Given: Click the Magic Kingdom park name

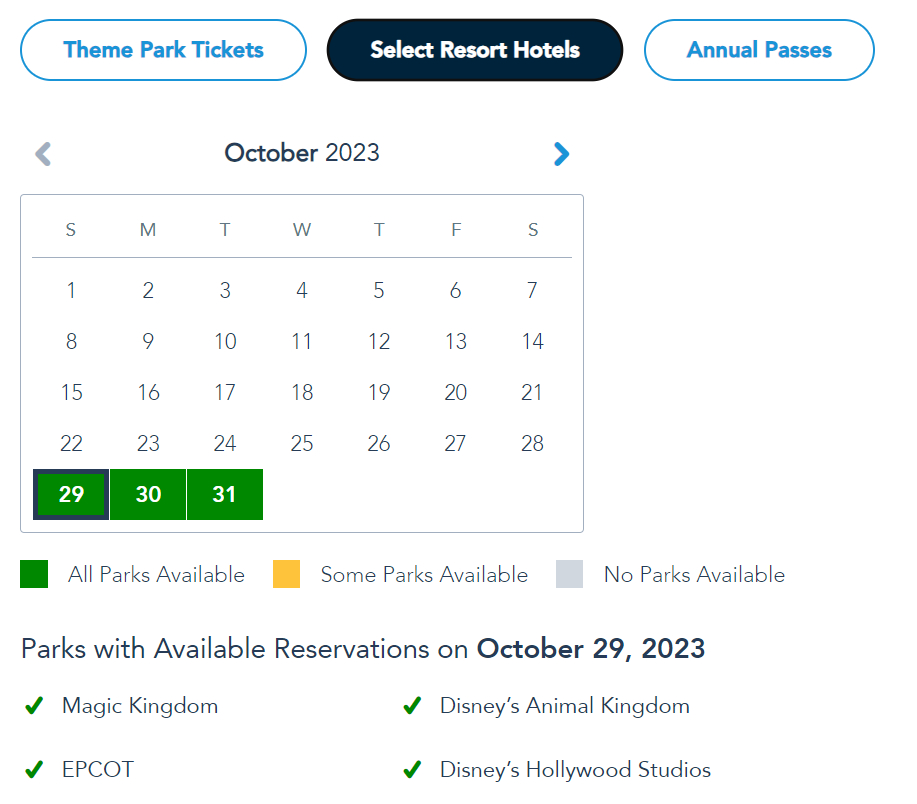Looking at the screenshot, I should 140,706.
